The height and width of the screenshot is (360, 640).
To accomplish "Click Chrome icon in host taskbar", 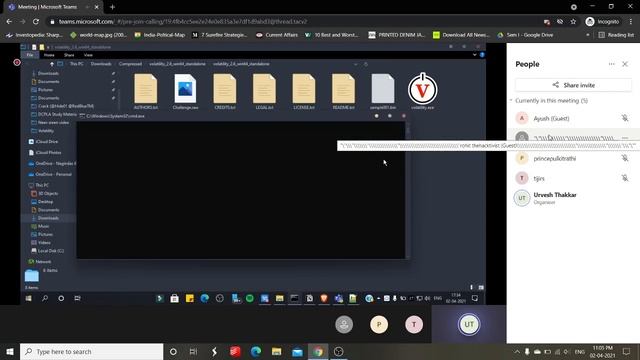I will pyautogui.click(x=318, y=351).
